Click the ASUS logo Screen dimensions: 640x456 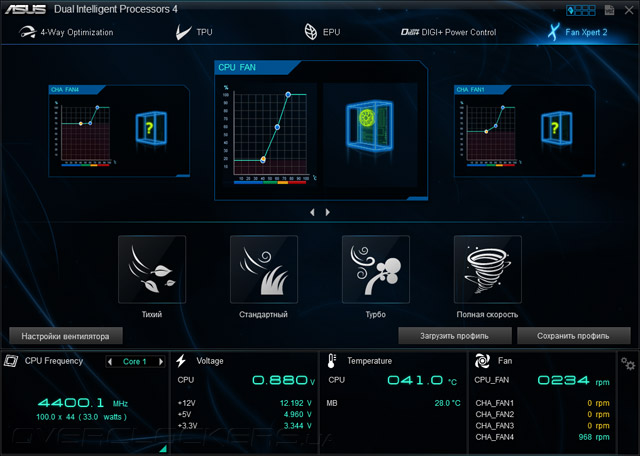25,9
